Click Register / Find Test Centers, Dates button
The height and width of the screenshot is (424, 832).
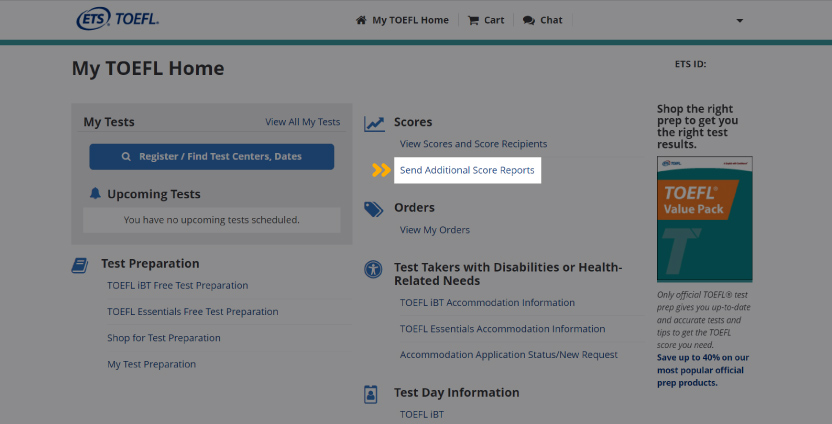pyautogui.click(x=212, y=157)
